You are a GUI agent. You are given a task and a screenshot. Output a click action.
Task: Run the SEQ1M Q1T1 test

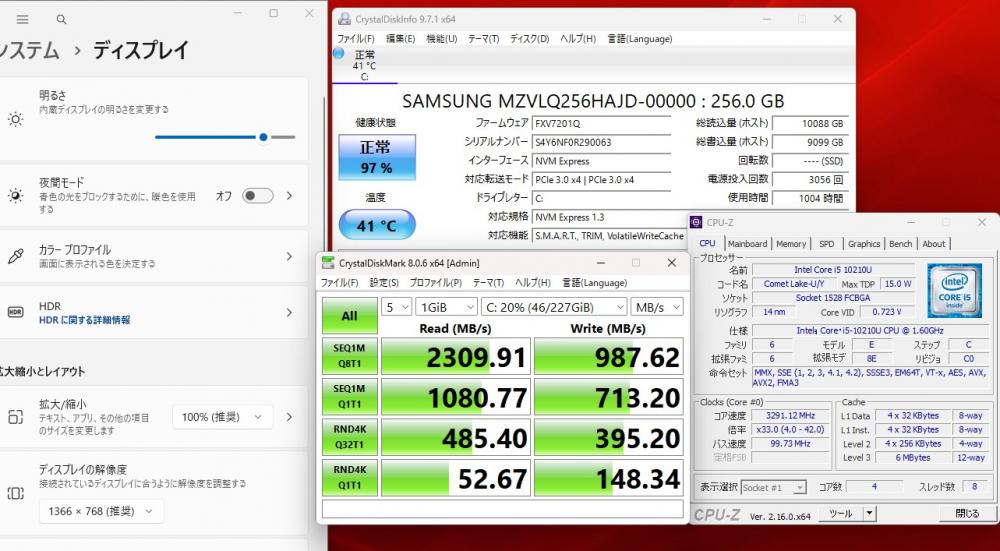[349, 397]
